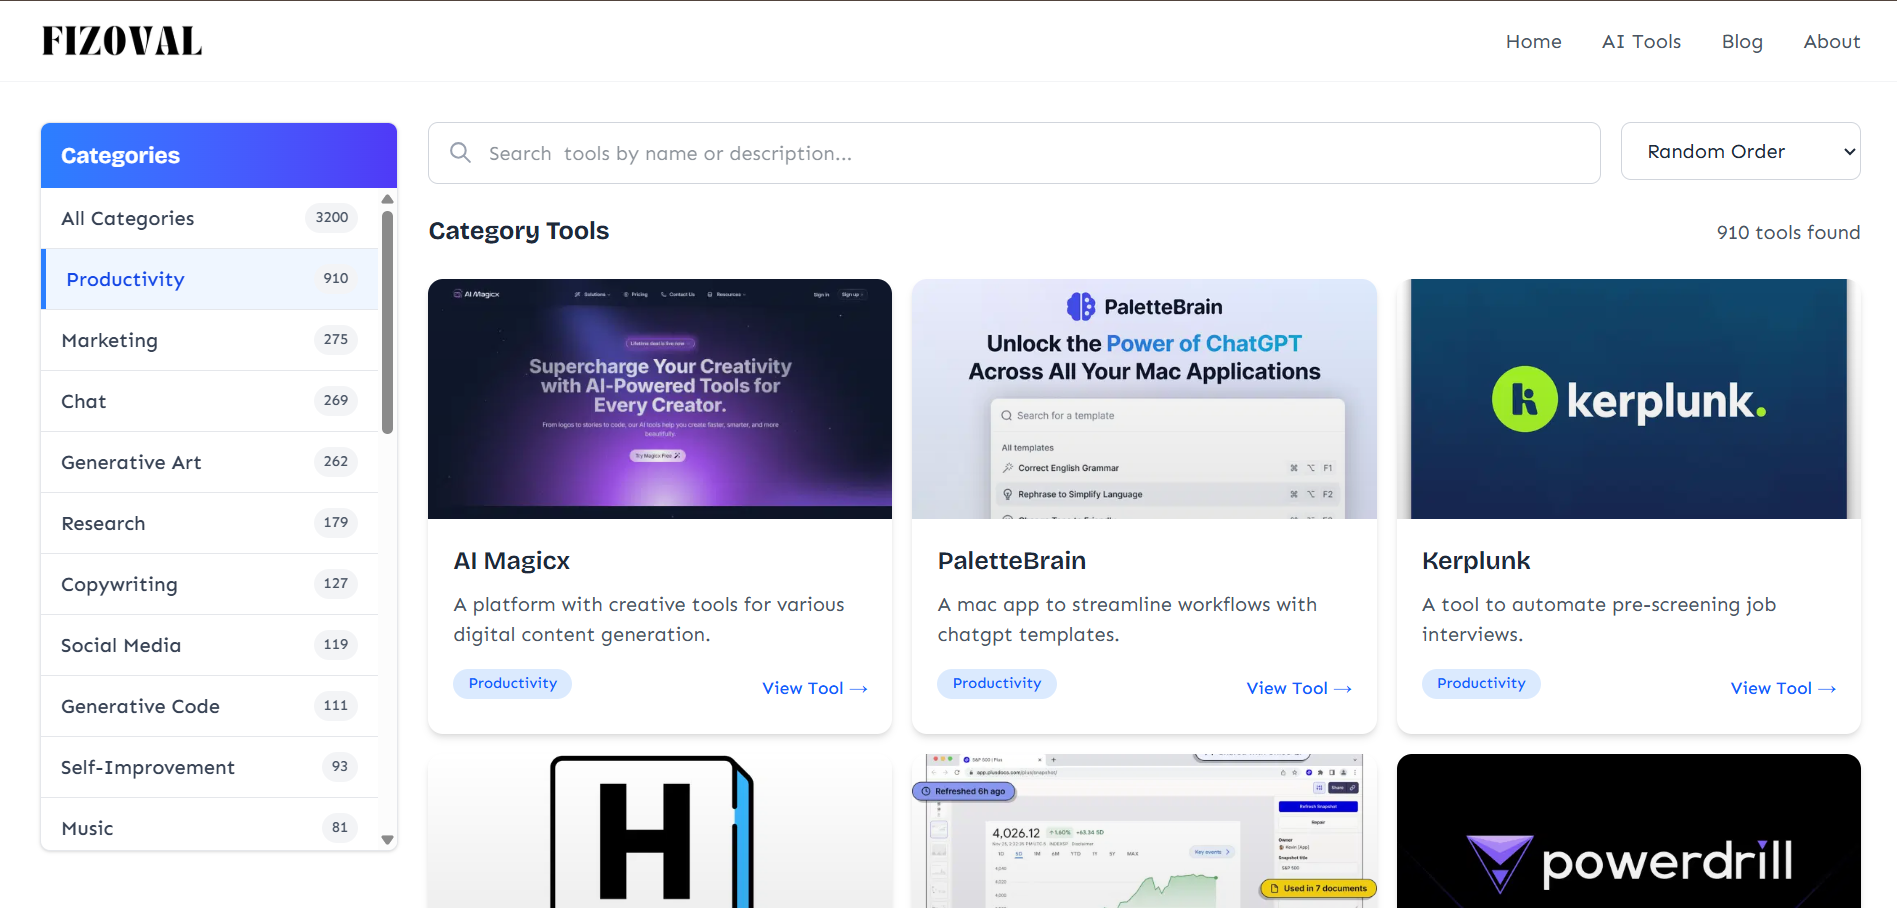The height and width of the screenshot is (908, 1897).
Task: Click the category list scrollbar thumb
Action: click(x=387, y=322)
